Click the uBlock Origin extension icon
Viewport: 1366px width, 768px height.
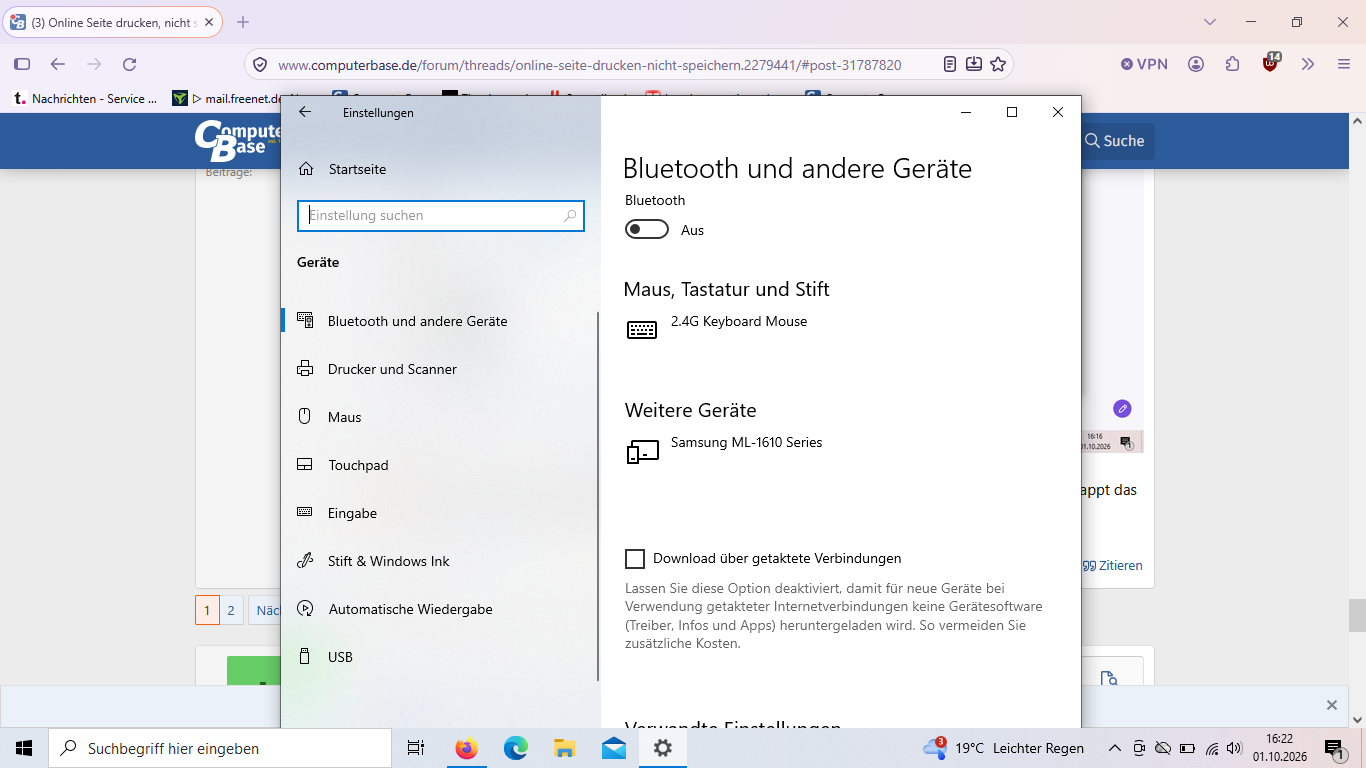(x=1270, y=63)
